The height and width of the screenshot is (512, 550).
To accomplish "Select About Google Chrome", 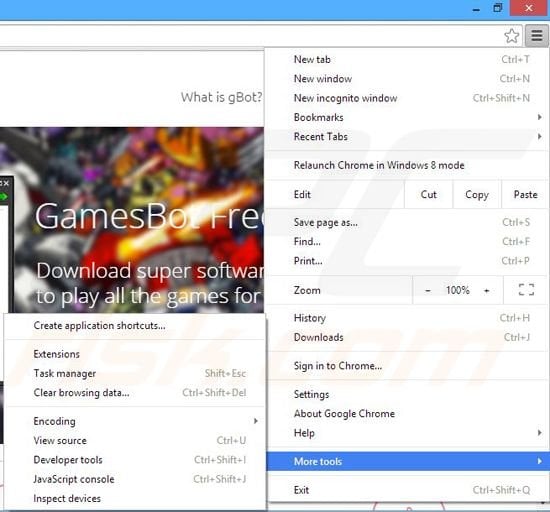I will point(407,413).
